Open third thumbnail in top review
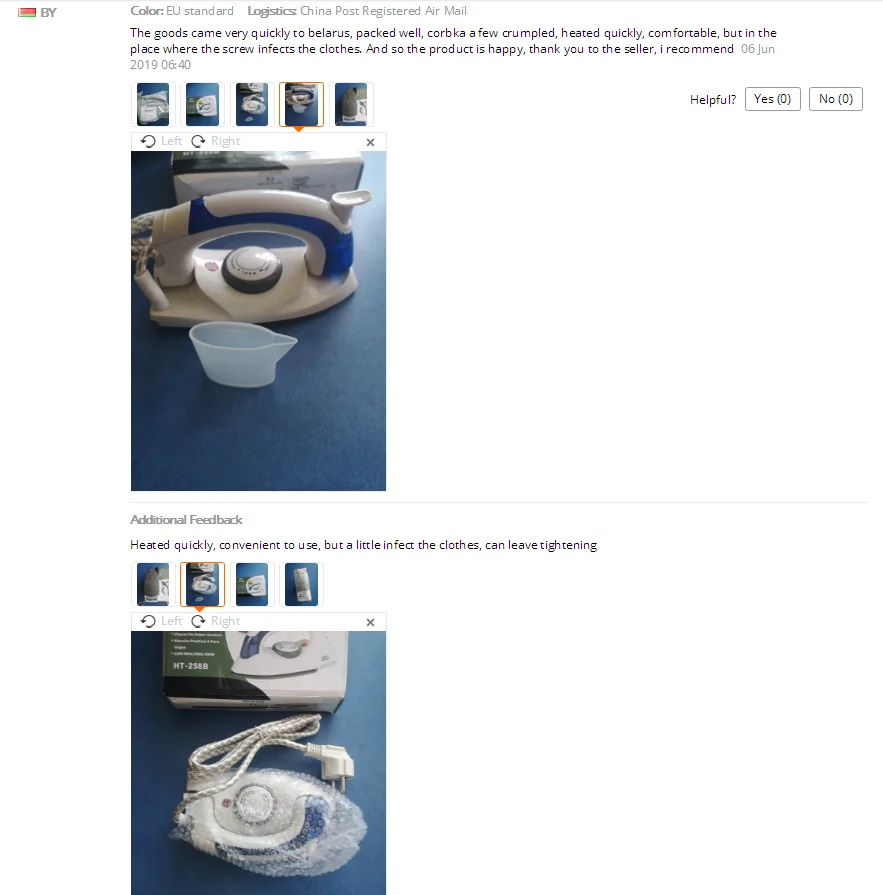This screenshot has height=895, width=883. [x=252, y=104]
